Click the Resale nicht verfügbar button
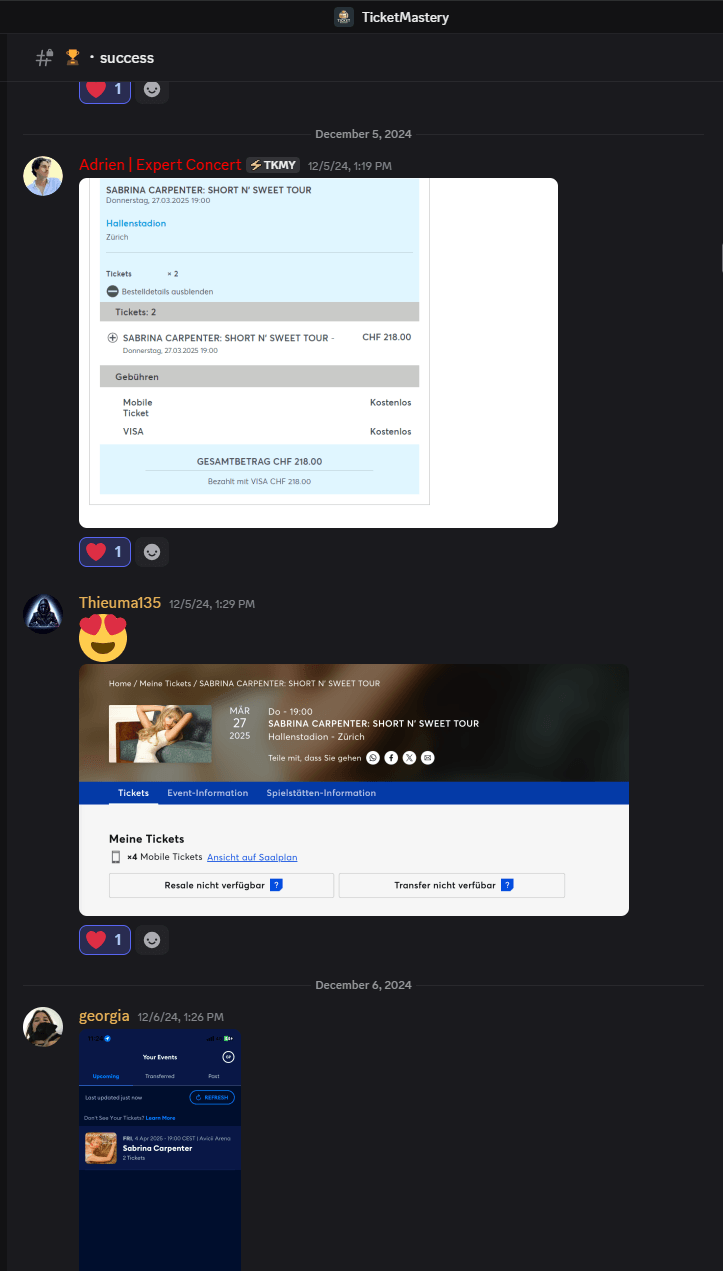The image size is (723, 1271). [221, 885]
